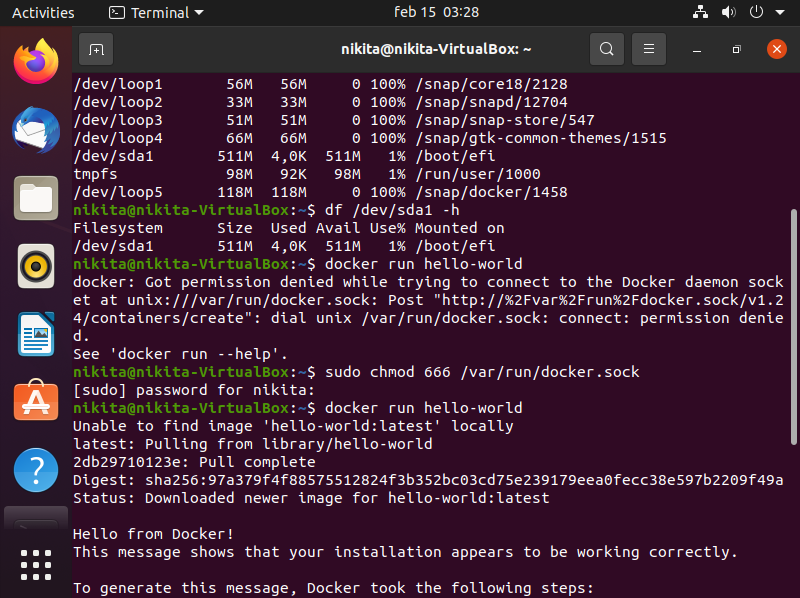The image size is (800, 598).
Task: Click the command 'df /dev/sda1 -h'
Action: click(392, 210)
